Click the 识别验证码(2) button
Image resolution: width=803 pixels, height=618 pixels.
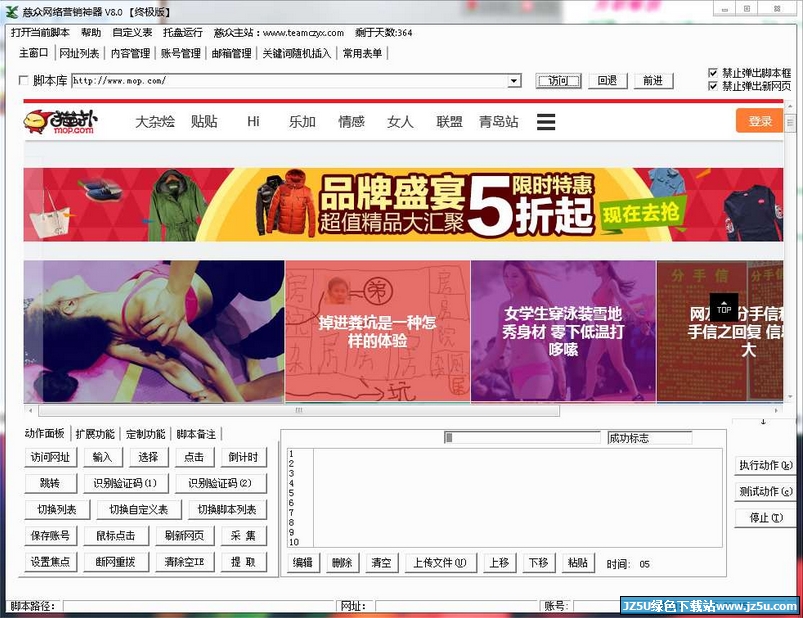click(x=220, y=483)
